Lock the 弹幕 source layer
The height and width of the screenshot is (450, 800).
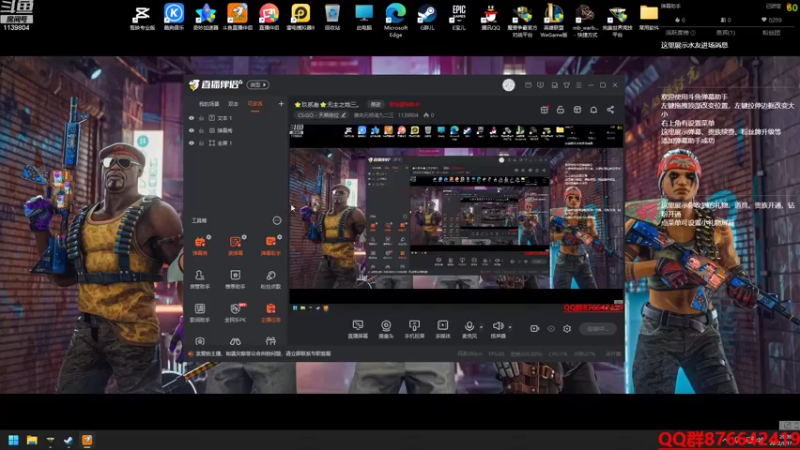pos(202,131)
